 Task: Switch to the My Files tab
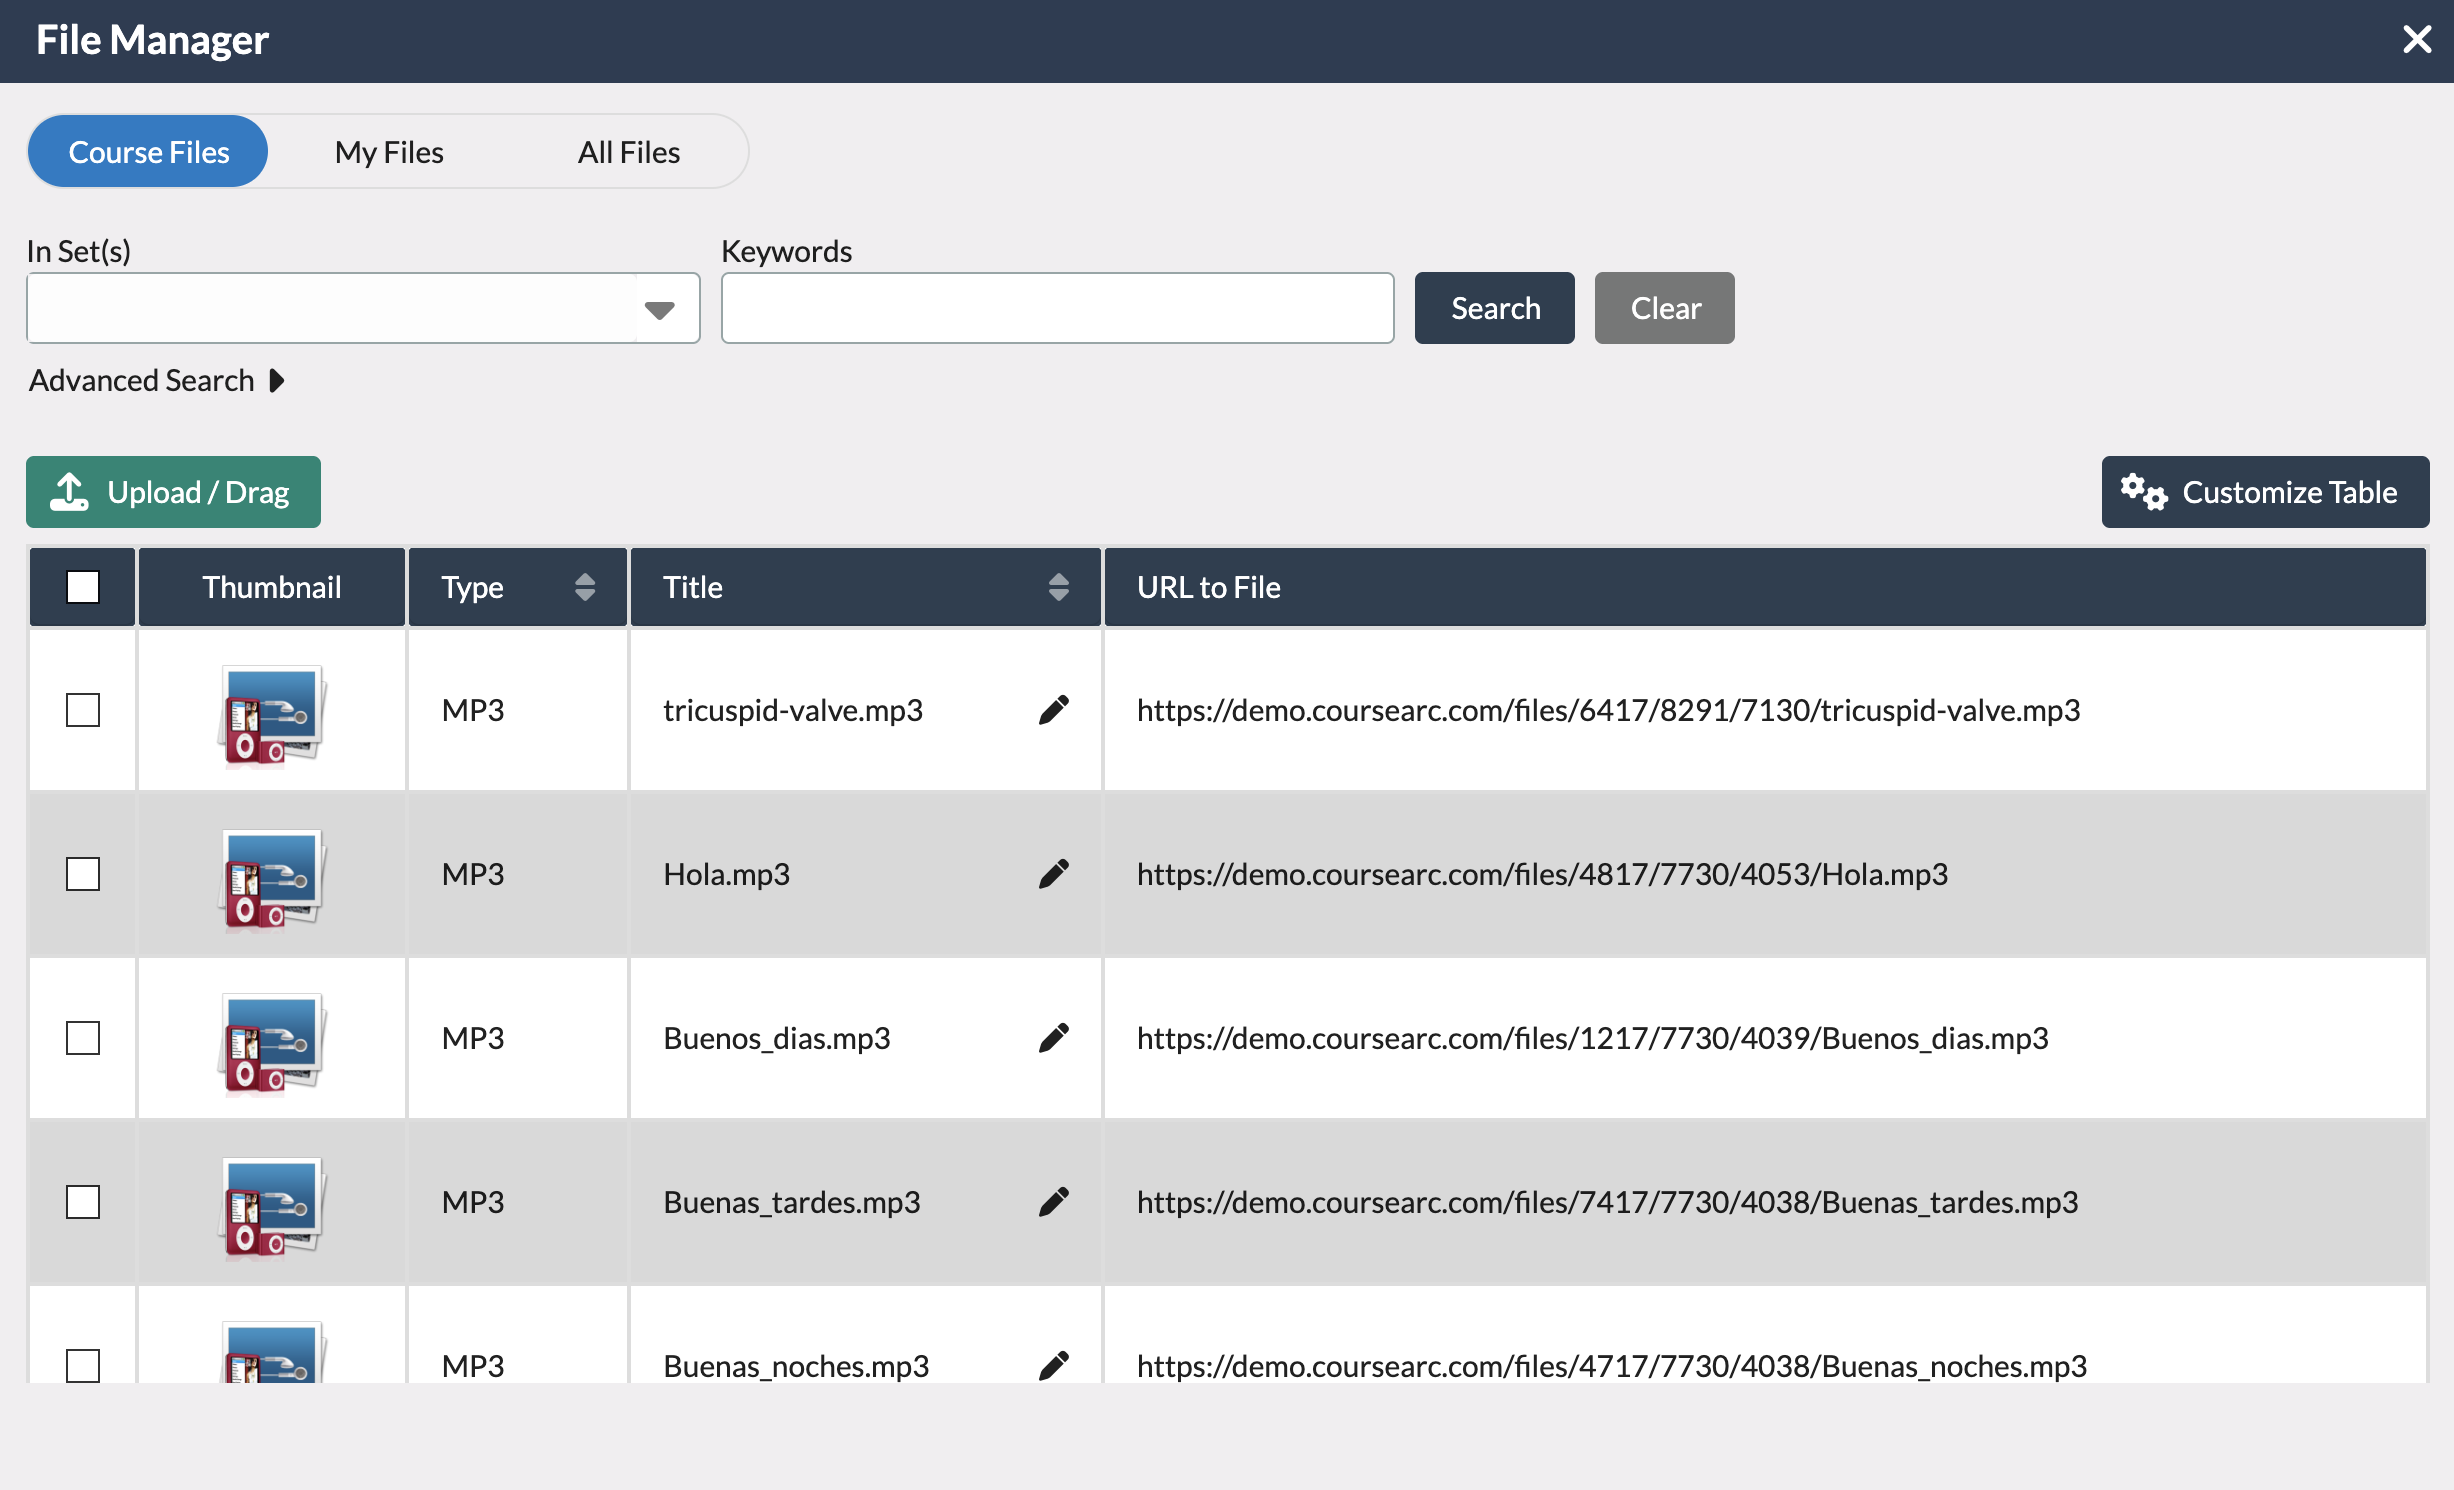(389, 152)
